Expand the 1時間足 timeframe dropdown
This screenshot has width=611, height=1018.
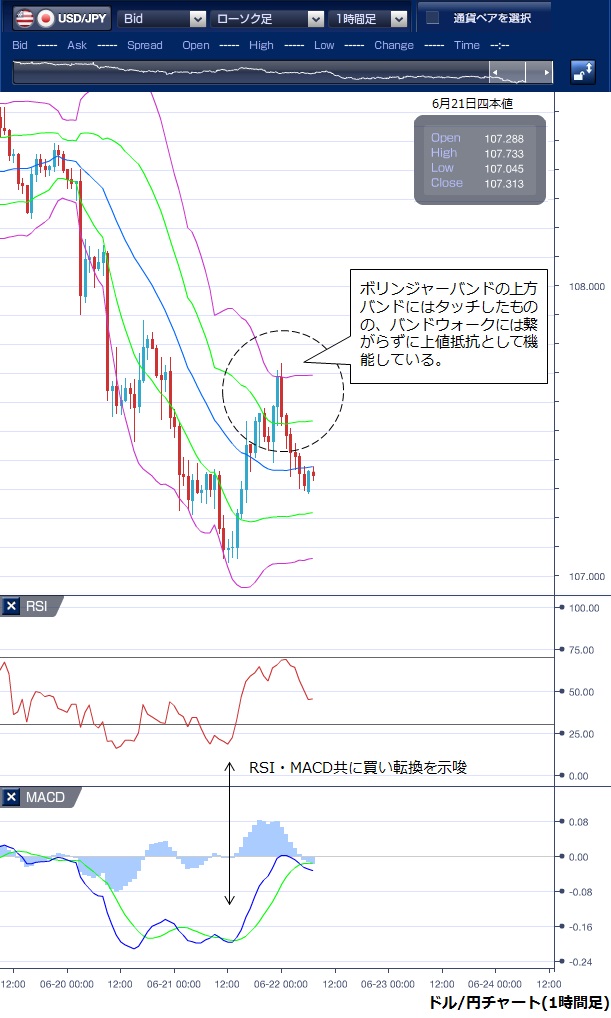[369, 18]
